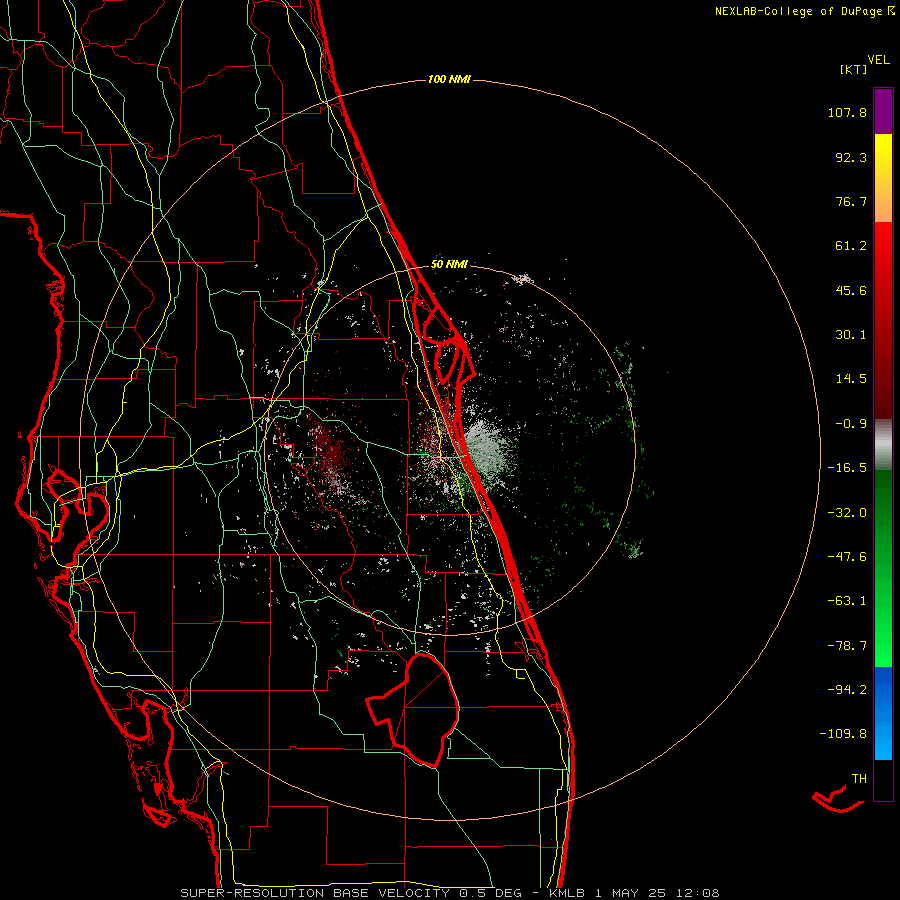Pick the purple band of the color bar
The height and width of the screenshot is (900, 900).
click(883, 111)
